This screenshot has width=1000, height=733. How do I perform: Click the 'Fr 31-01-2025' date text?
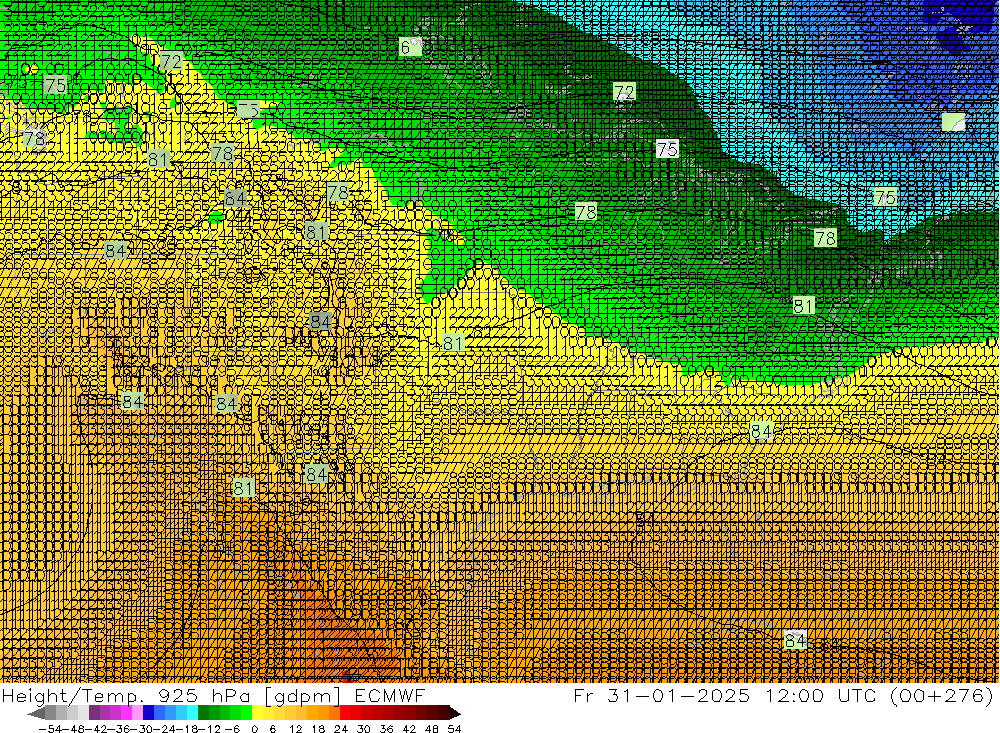[661, 695]
